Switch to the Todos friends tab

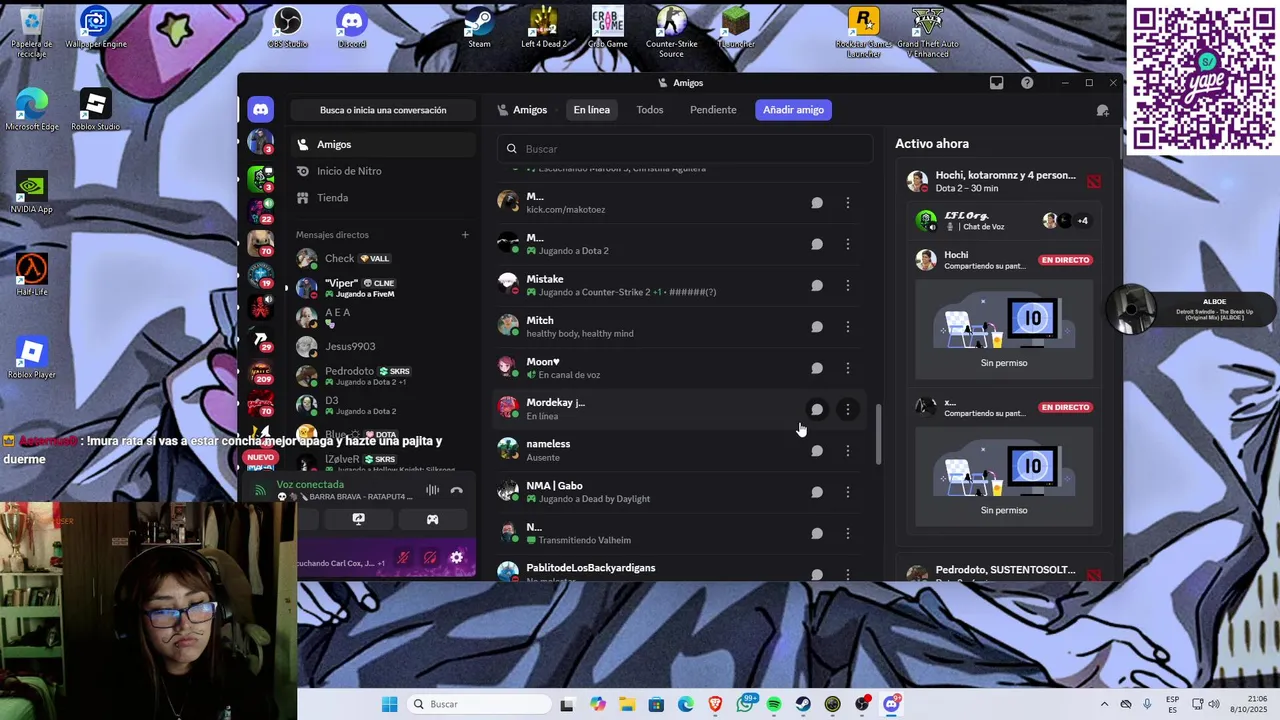(650, 110)
